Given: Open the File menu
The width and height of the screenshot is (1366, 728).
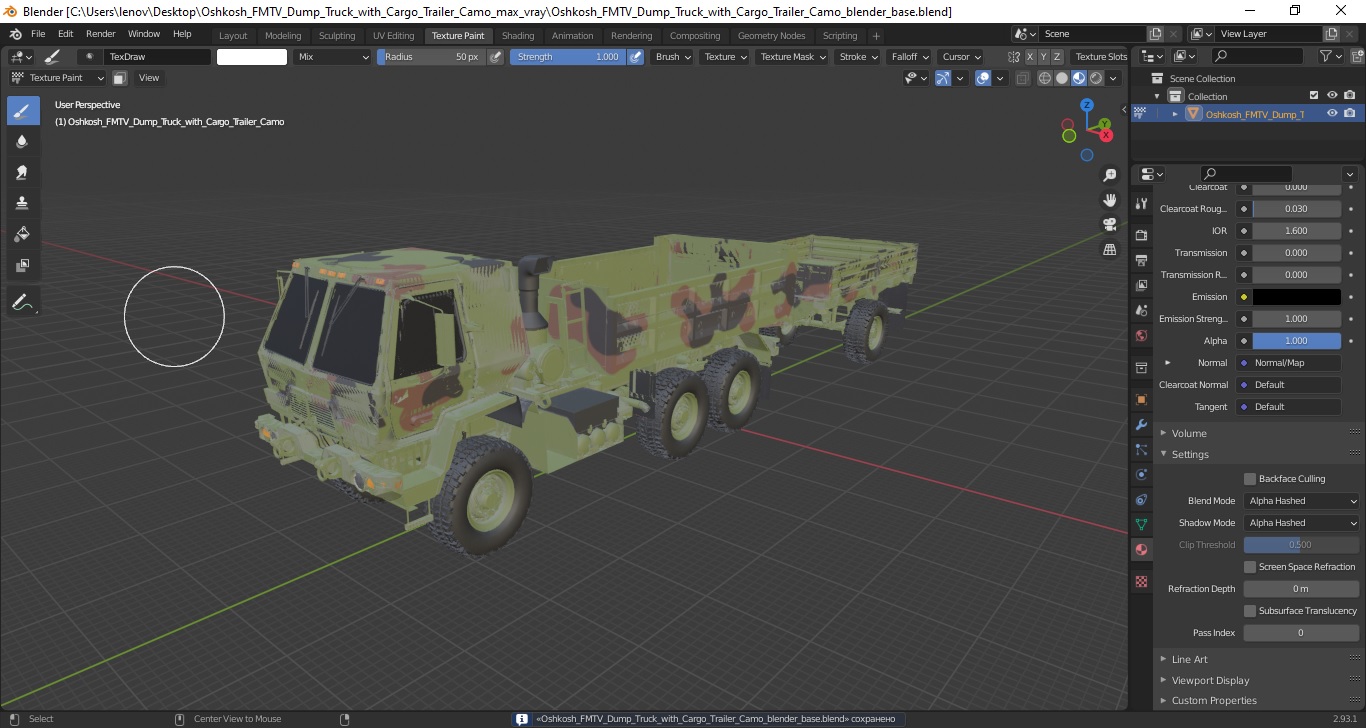Looking at the screenshot, I should pyautogui.click(x=38, y=34).
